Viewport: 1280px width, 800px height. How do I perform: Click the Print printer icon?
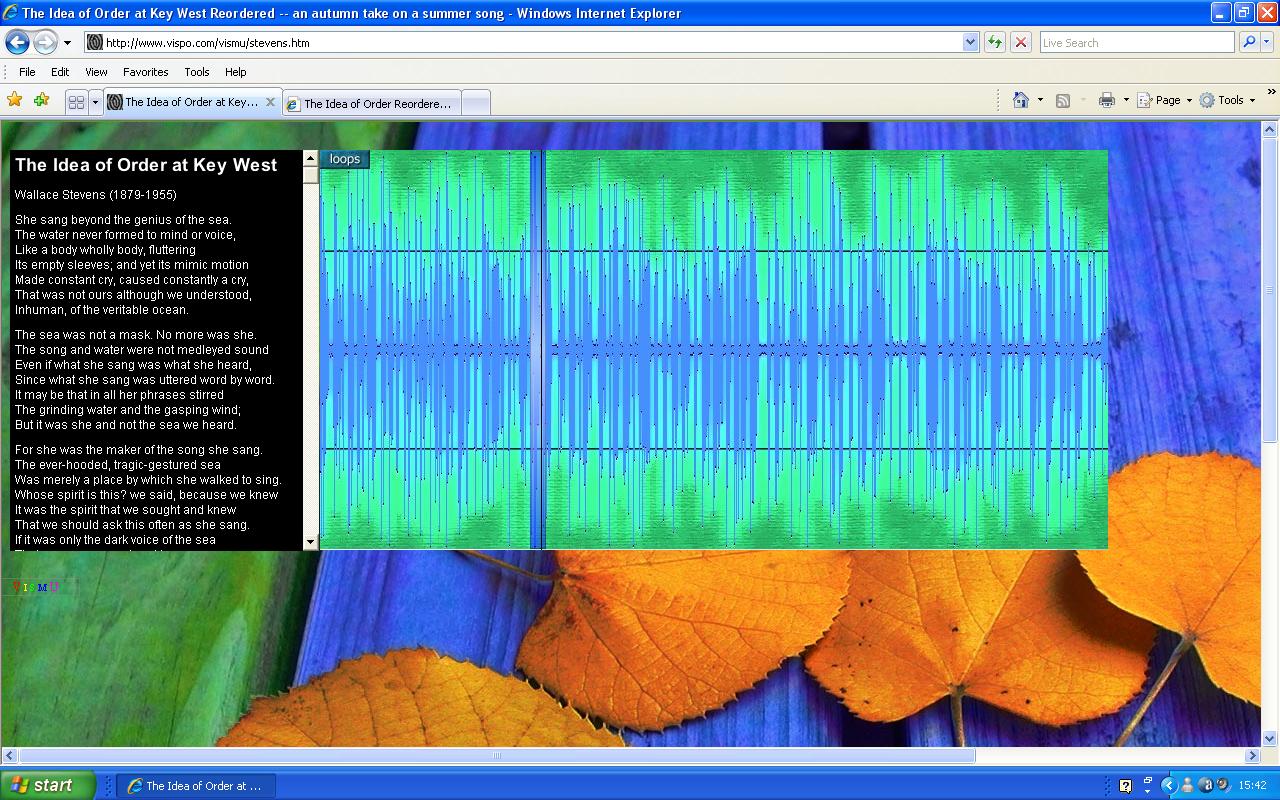1106,100
